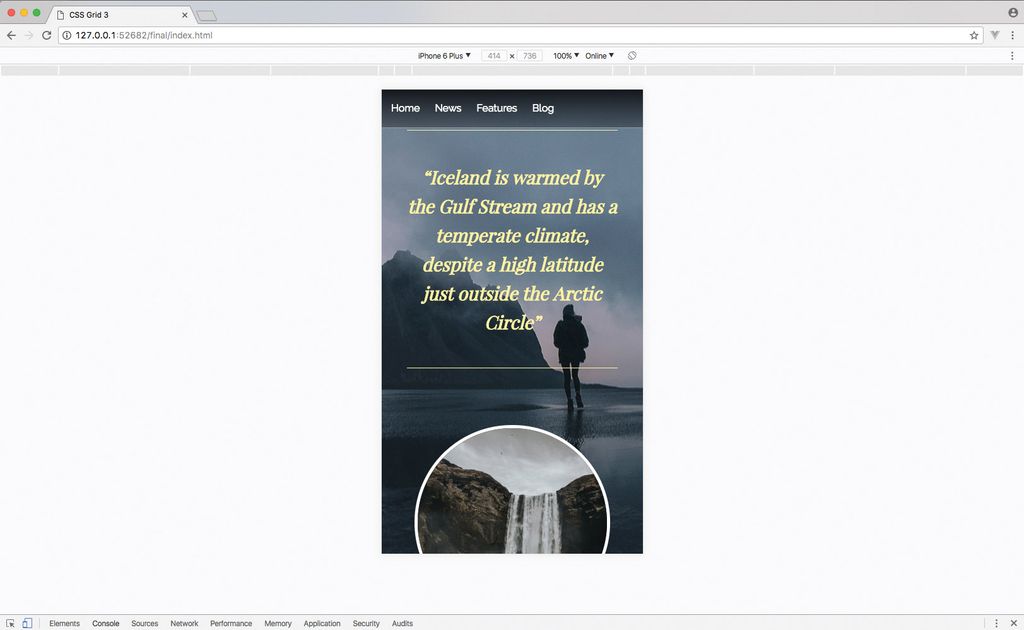Open the iPhone 6 Plus device dropdown

click(x=443, y=55)
